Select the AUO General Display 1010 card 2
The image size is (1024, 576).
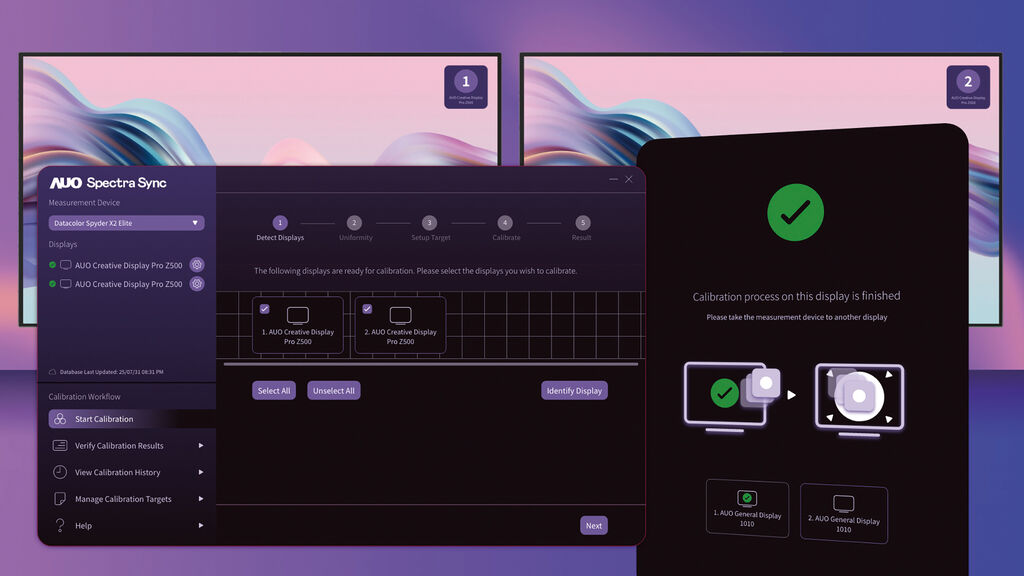(x=843, y=513)
